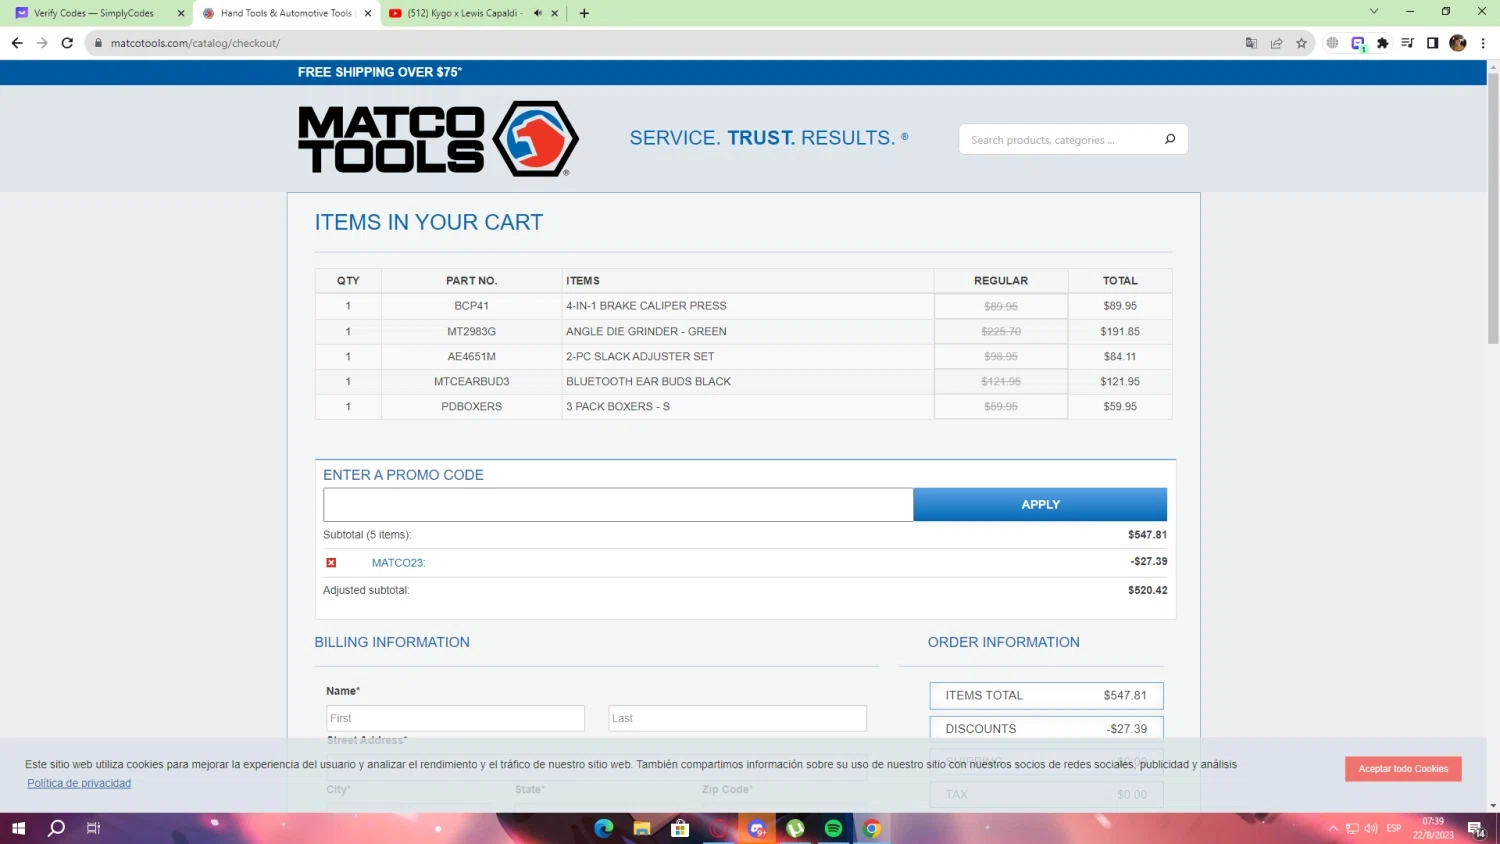Viewport: 1500px width, 844px height.
Task: Click the browser address bar URL
Action: 195,43
